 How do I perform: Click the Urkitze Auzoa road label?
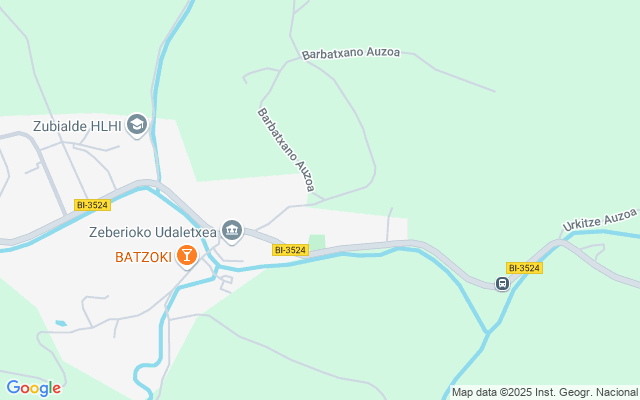pos(600,220)
